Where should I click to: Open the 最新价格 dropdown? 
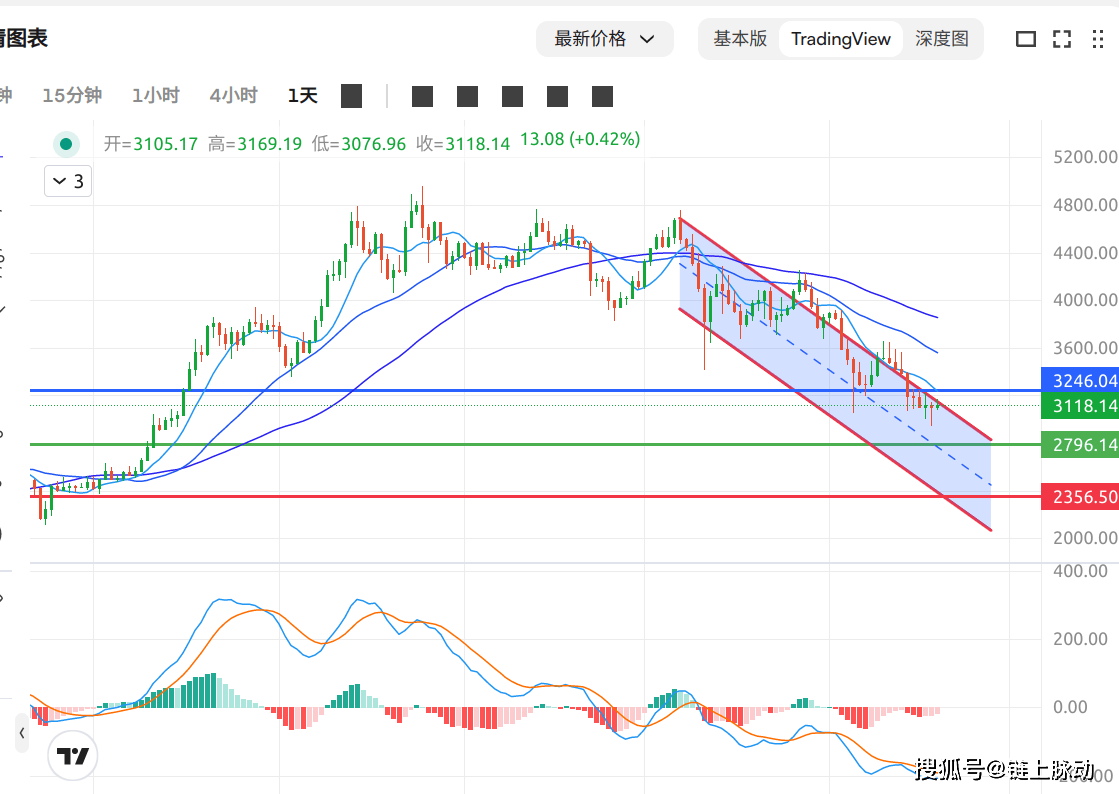(604, 39)
